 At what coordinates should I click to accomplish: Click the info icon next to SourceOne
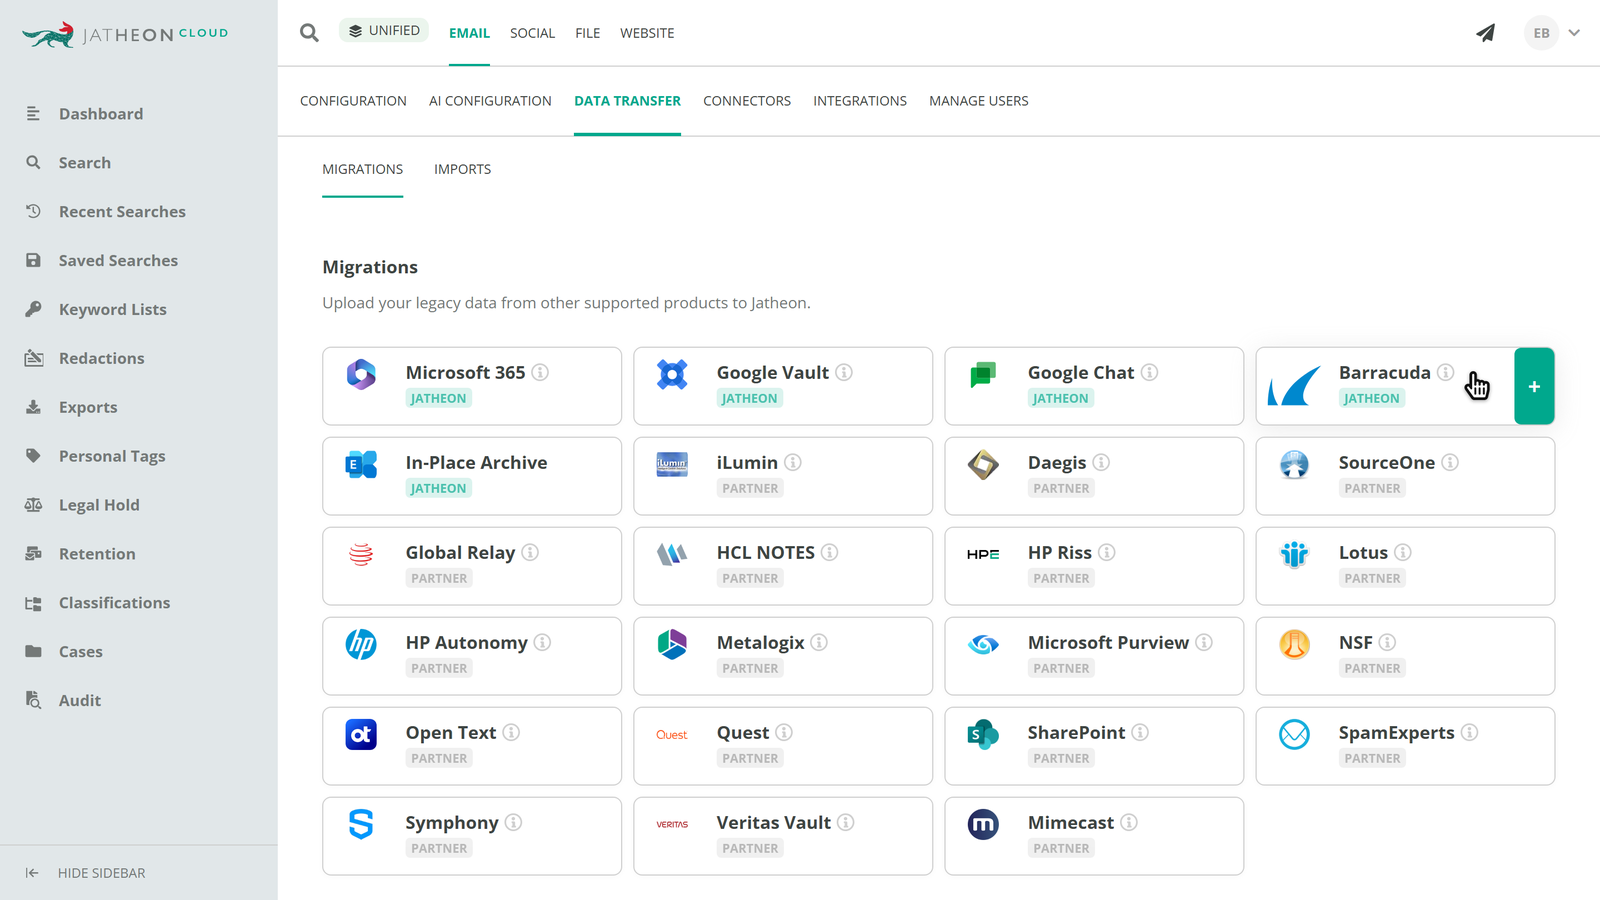click(1450, 462)
